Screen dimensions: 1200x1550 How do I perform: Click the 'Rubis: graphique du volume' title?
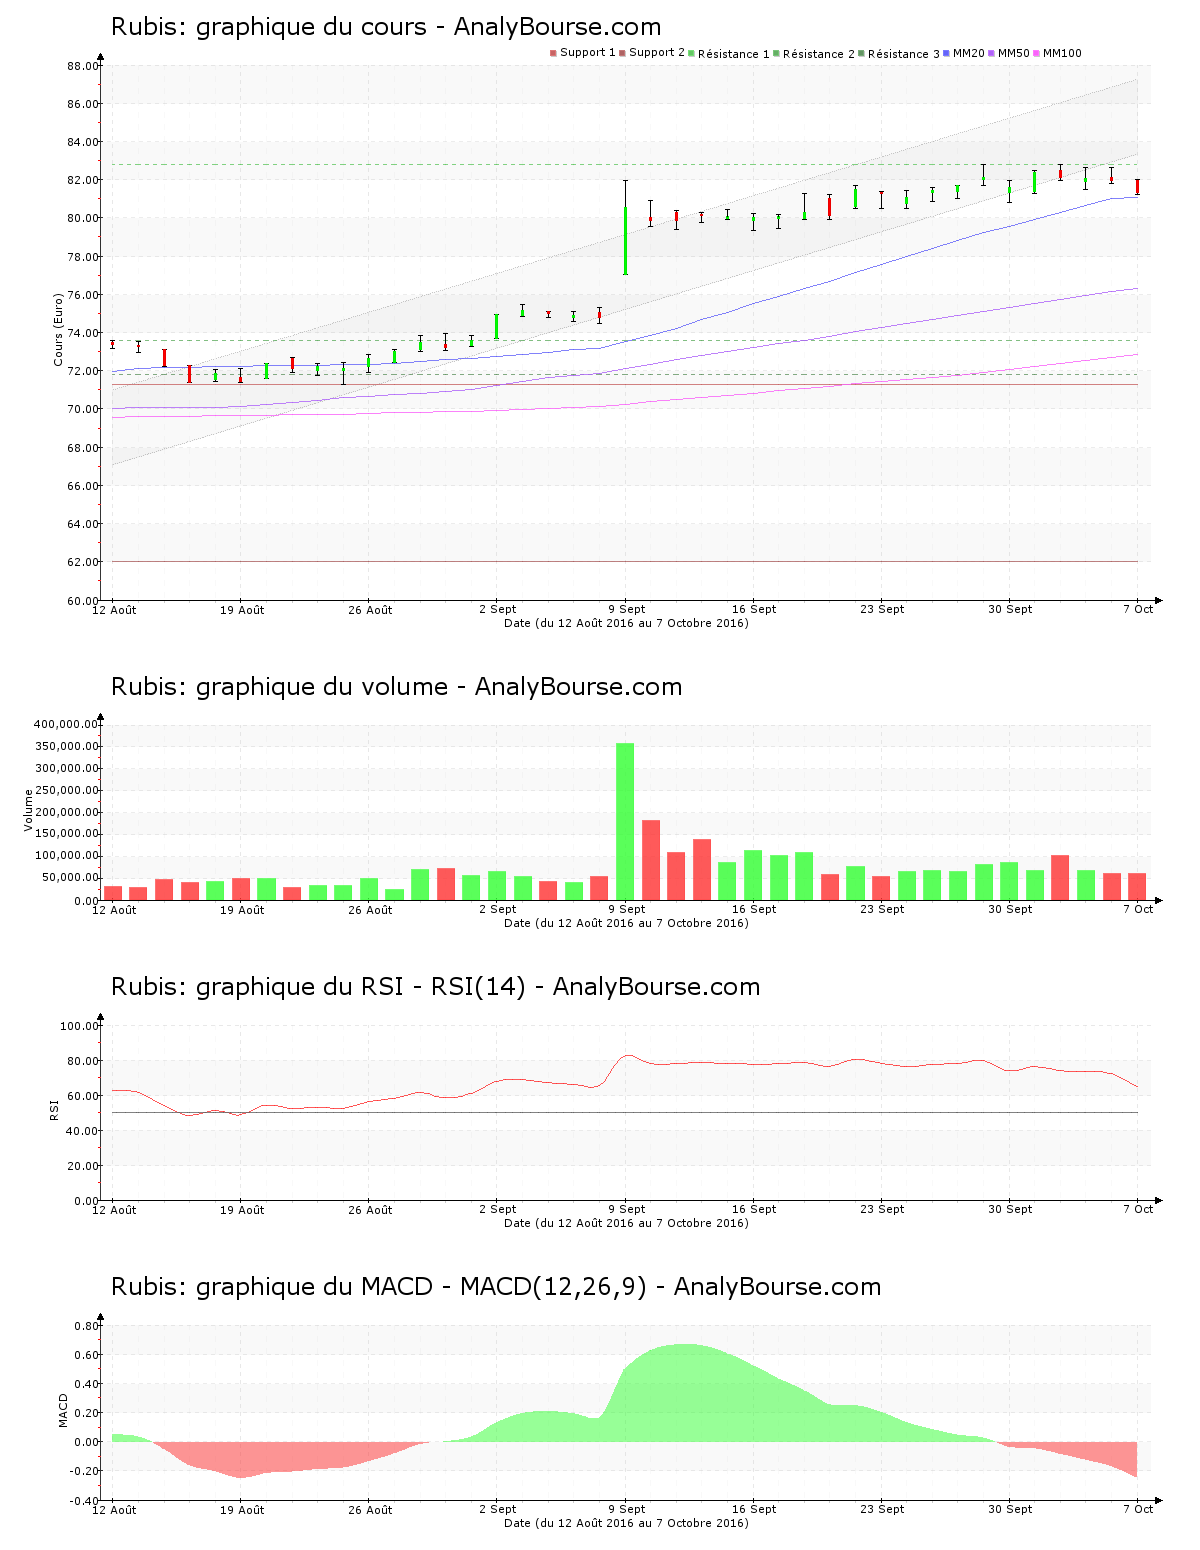(396, 687)
